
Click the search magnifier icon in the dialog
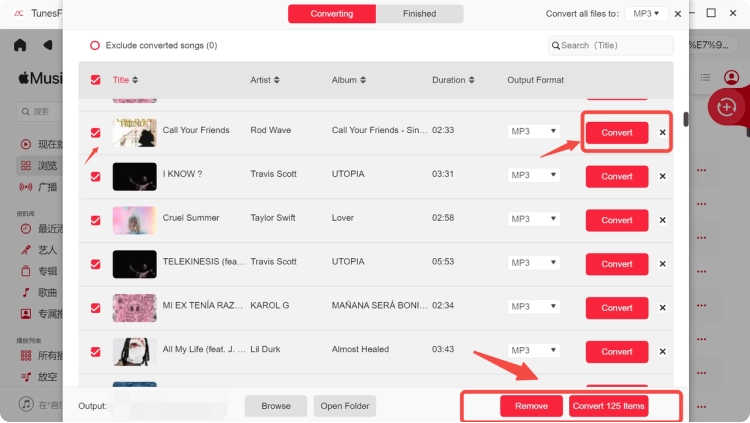point(555,45)
